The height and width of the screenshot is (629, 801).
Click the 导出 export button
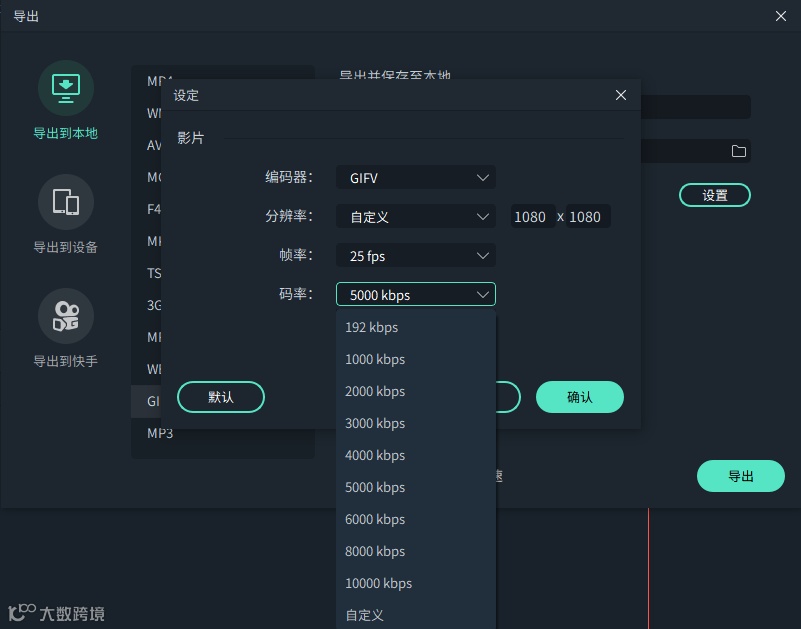coord(740,476)
